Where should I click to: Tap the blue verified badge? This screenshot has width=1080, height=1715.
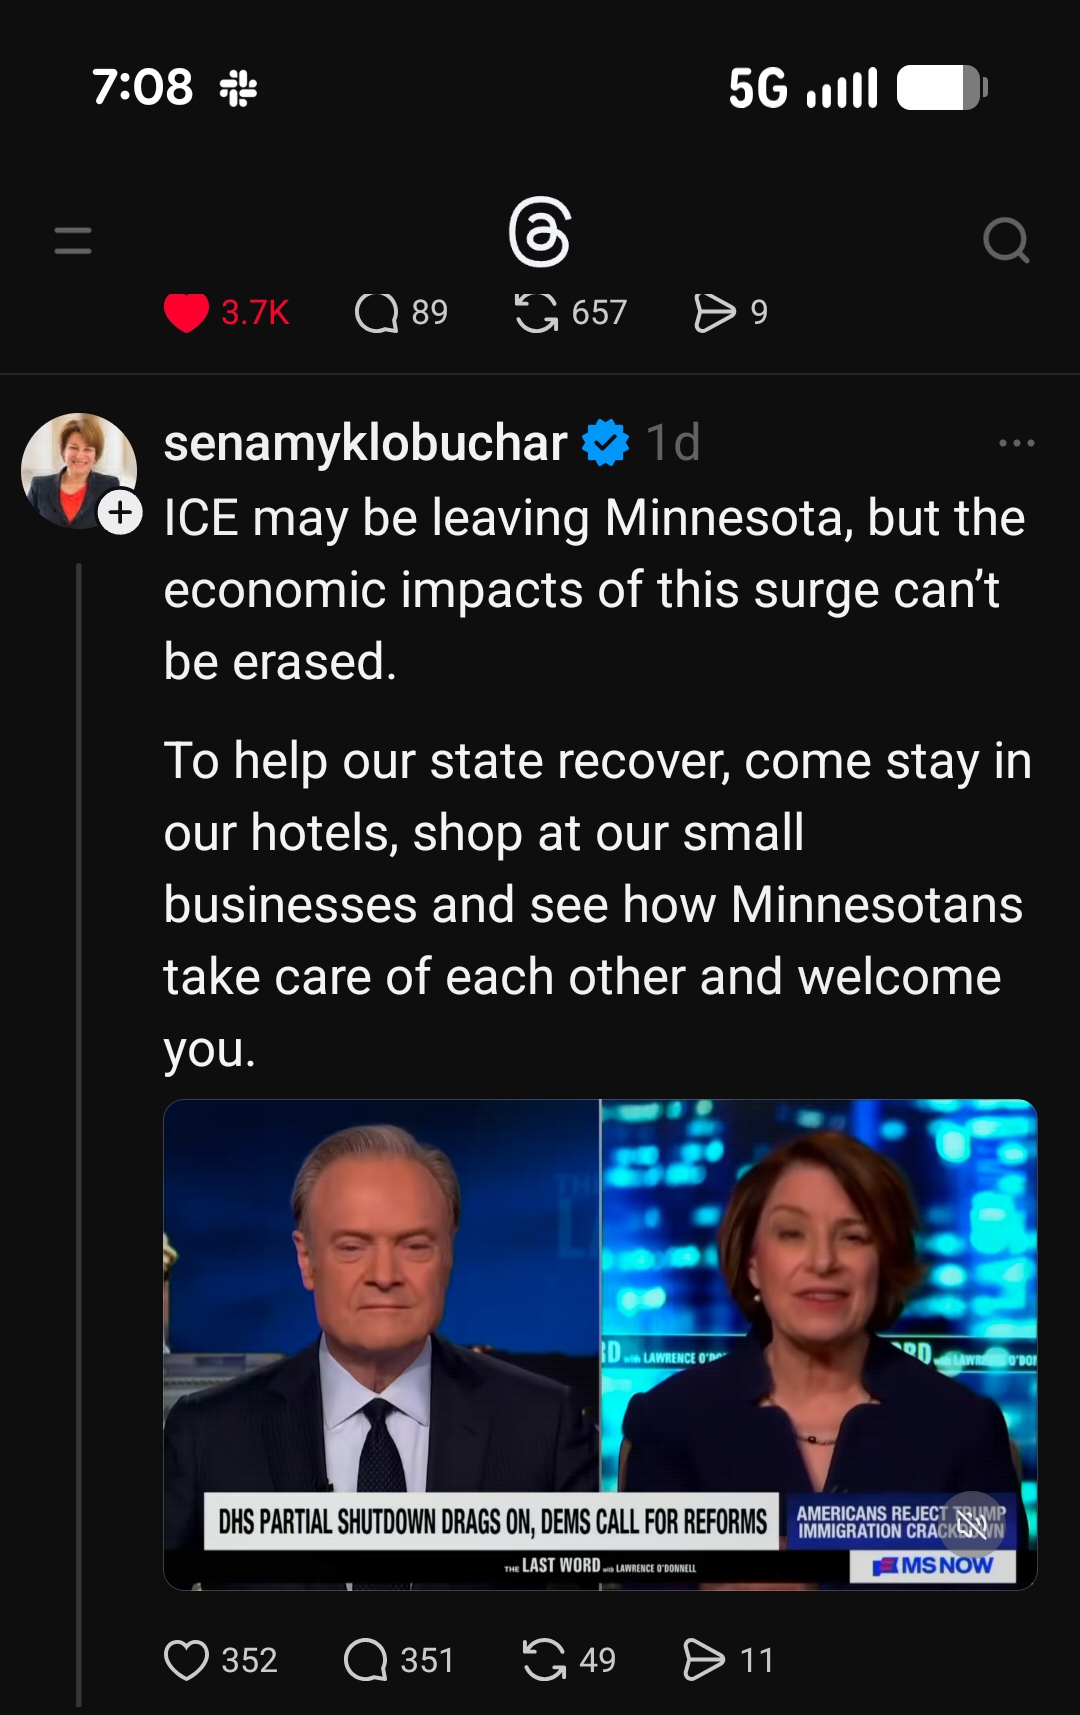point(606,443)
